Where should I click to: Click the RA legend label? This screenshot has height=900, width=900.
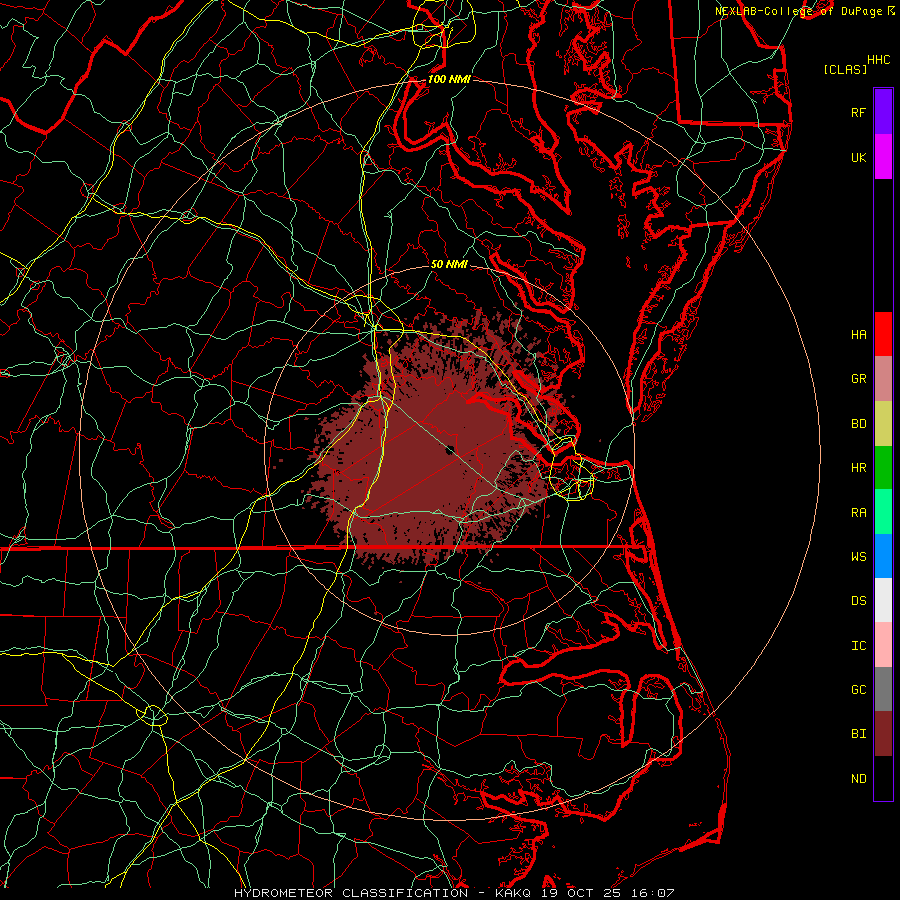(x=858, y=513)
